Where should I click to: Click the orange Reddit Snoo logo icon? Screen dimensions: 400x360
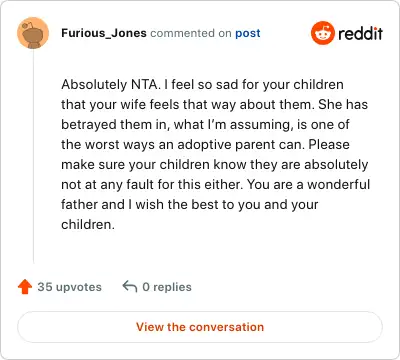(323, 33)
